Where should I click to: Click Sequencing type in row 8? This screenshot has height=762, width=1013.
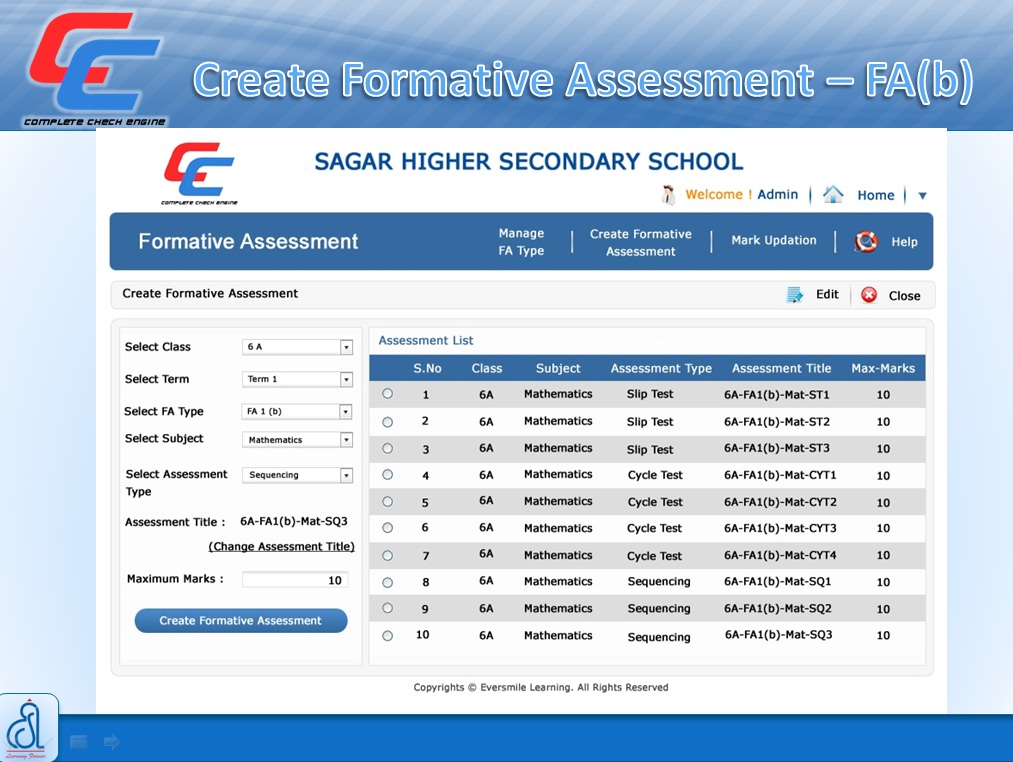pos(659,582)
